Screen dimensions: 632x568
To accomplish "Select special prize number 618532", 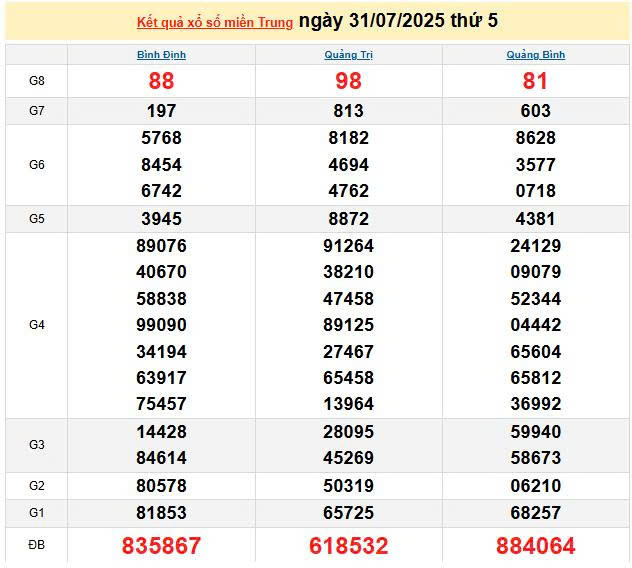I will (349, 546).
